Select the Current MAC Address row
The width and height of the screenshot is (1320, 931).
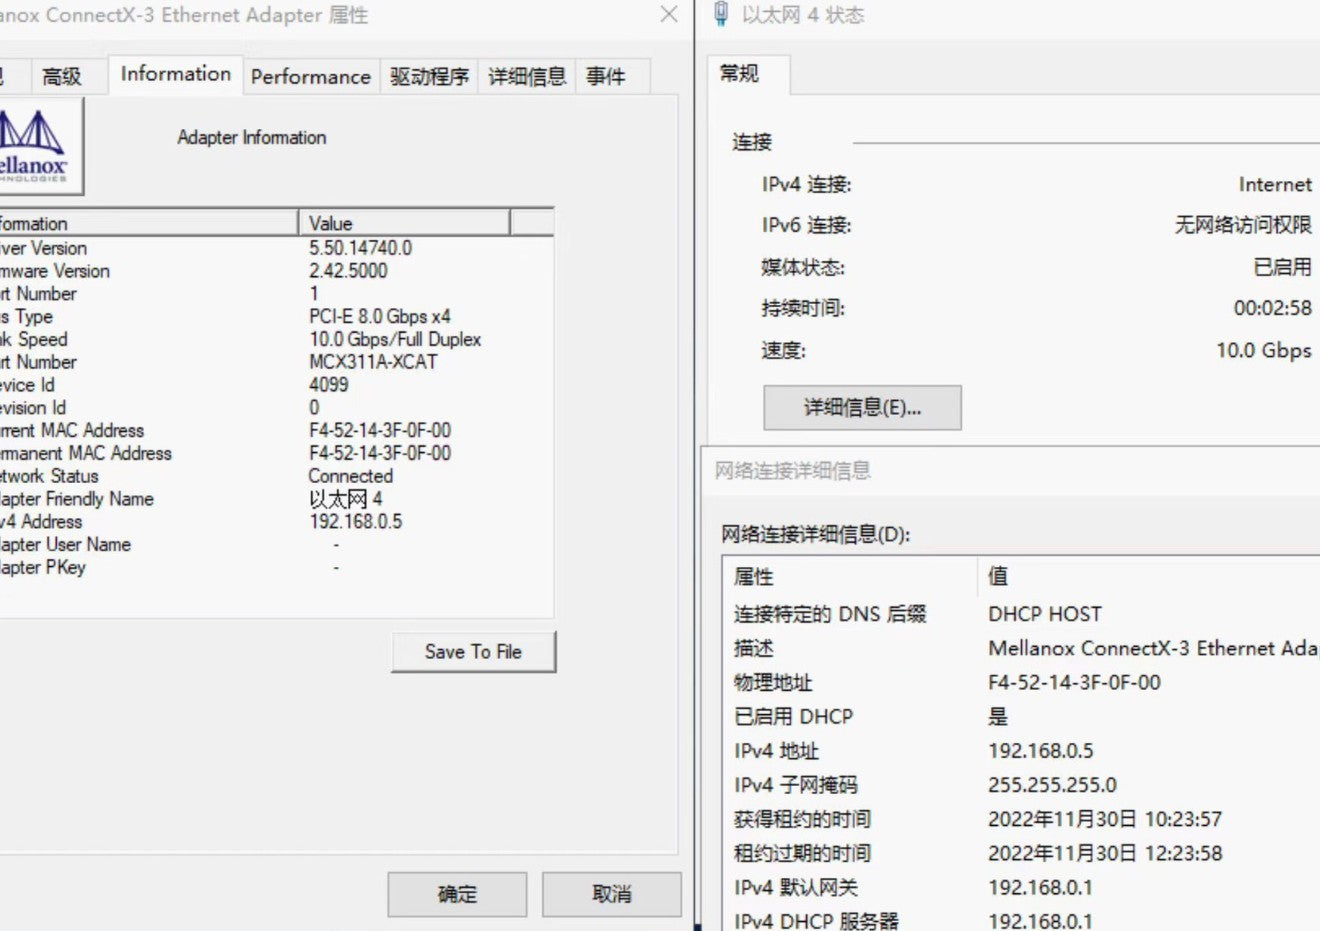coord(276,431)
